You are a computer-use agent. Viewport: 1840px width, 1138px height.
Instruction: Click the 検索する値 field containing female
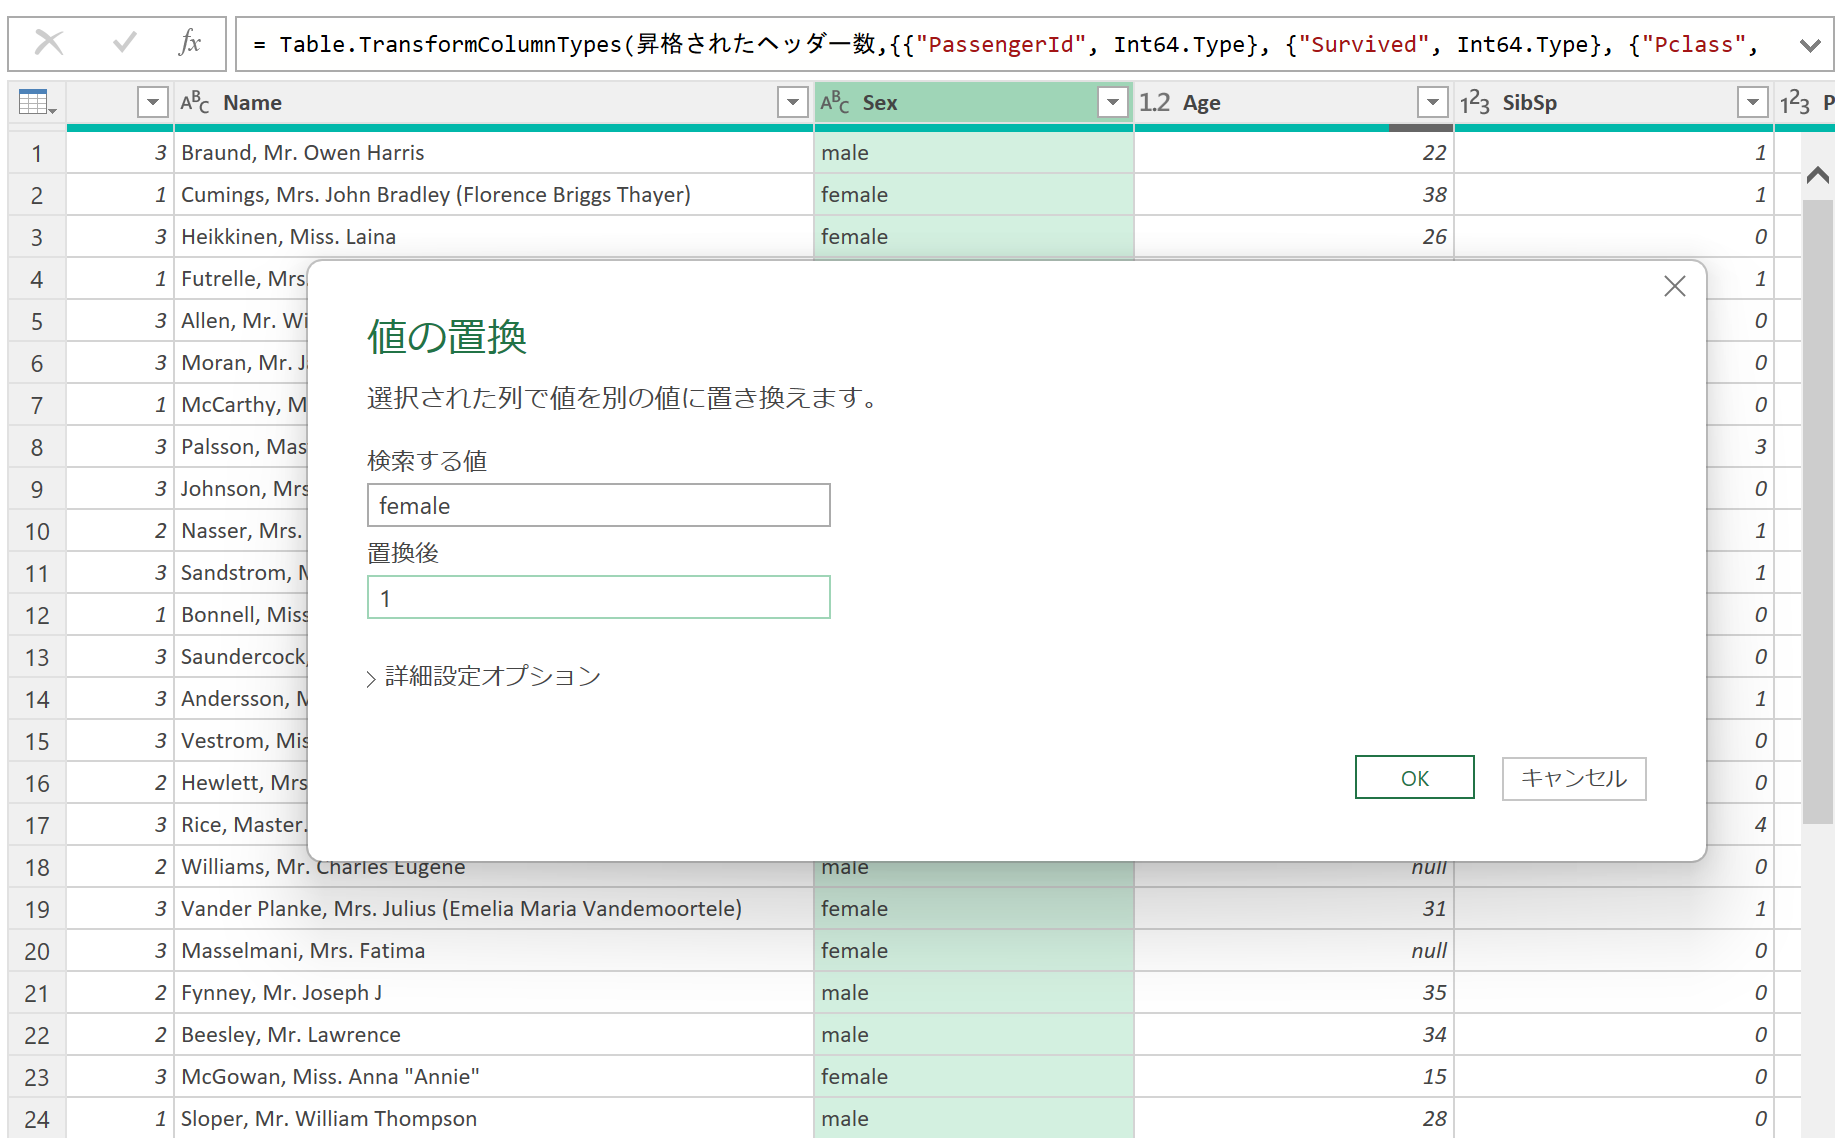598,505
